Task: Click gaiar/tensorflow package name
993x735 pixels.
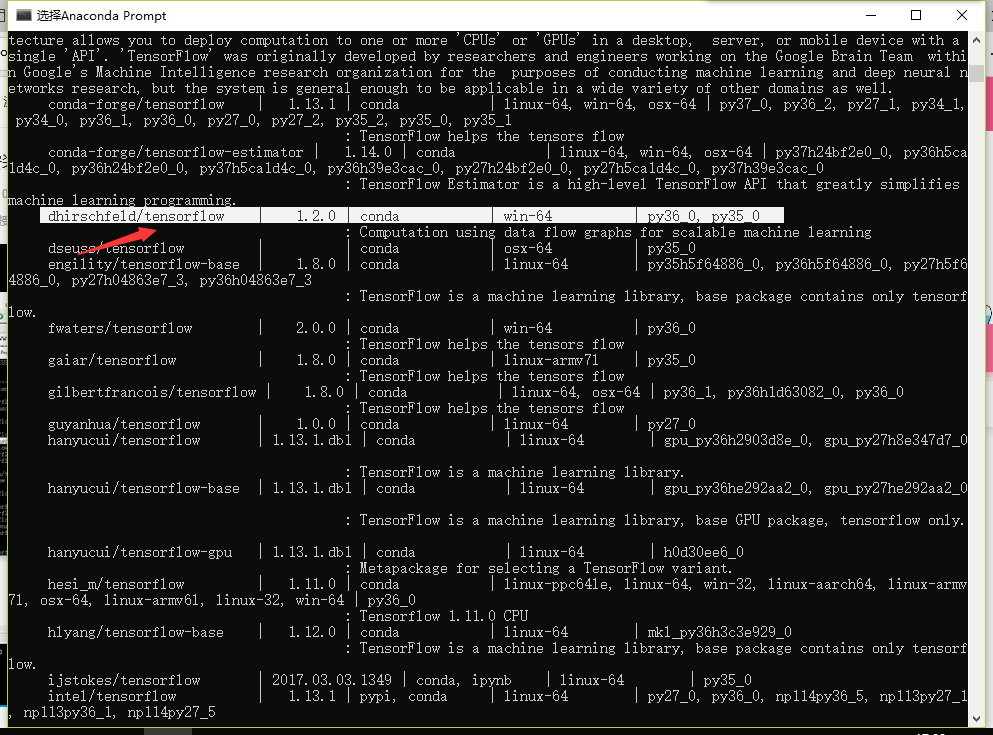Action: coord(112,360)
